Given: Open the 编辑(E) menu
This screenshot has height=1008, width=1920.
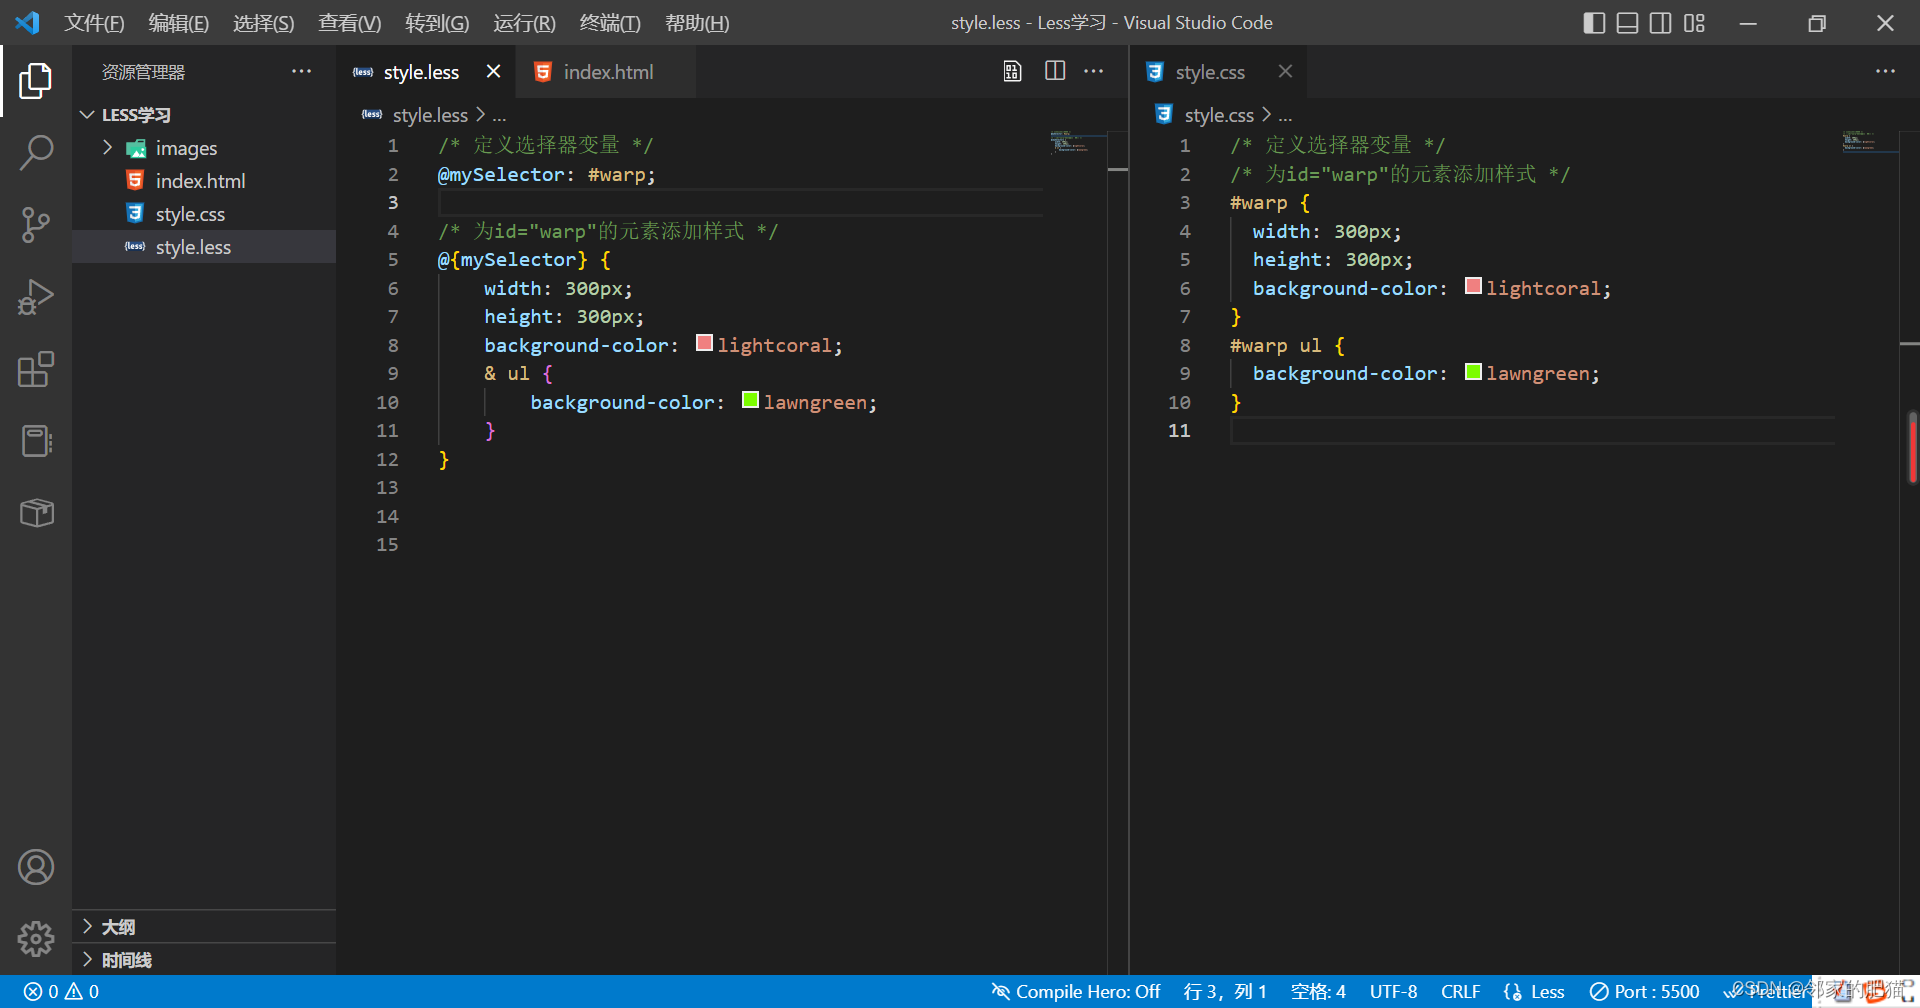Looking at the screenshot, I should 179,23.
